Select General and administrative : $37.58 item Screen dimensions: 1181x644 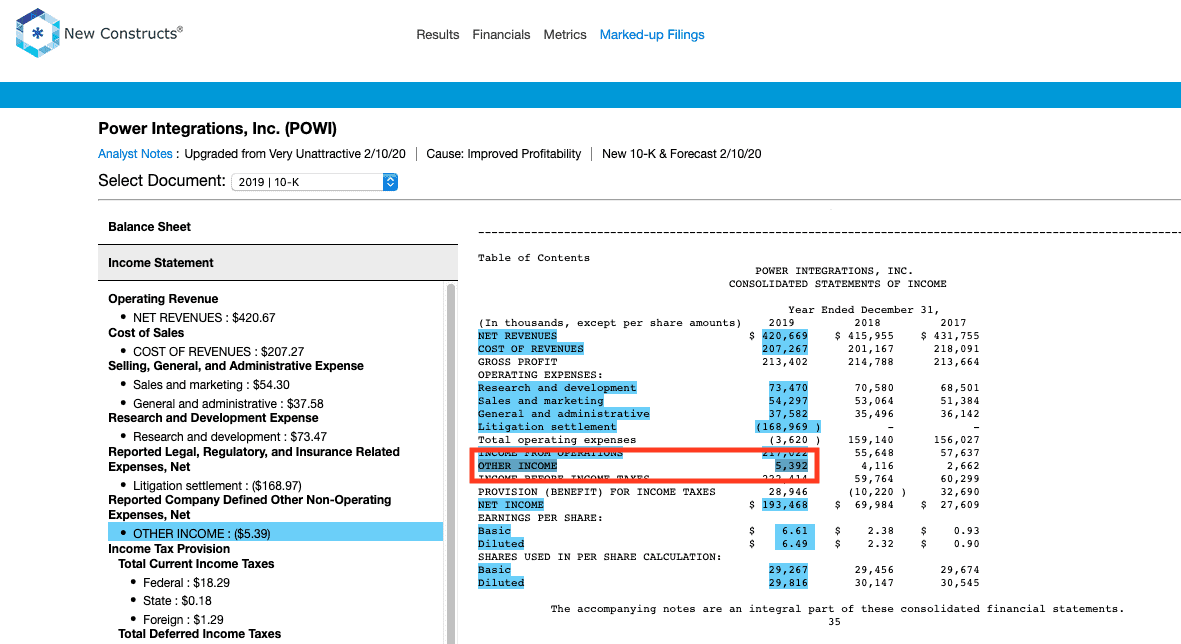pyautogui.click(x=227, y=404)
